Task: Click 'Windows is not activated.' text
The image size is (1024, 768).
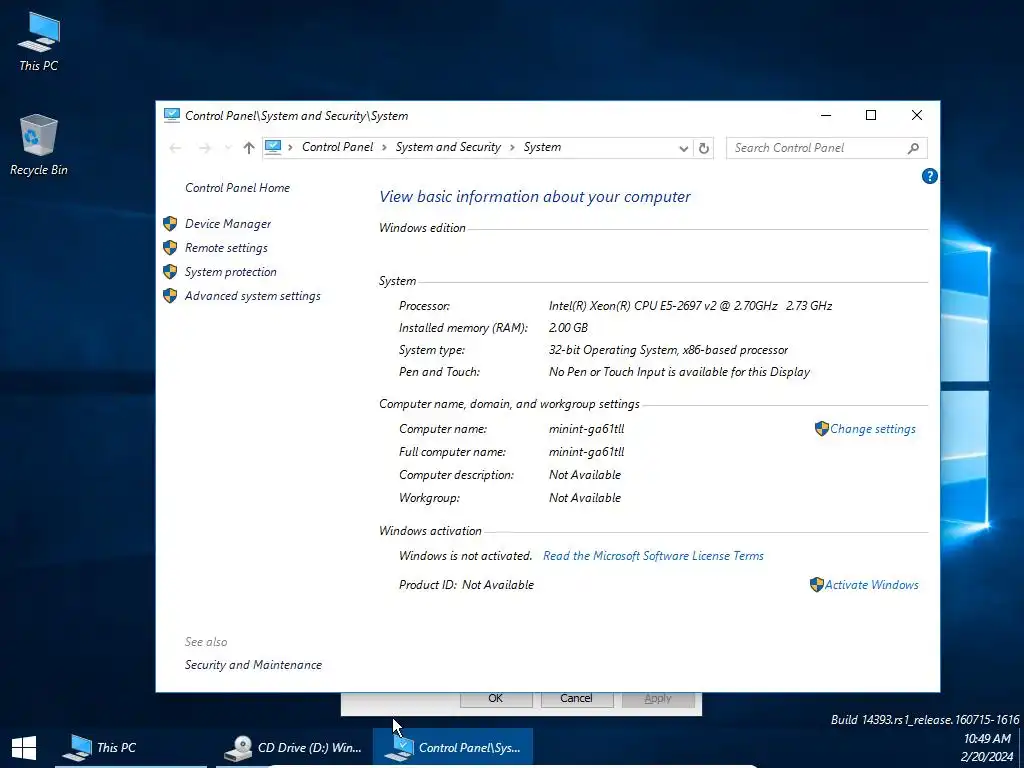Action: pyautogui.click(x=466, y=556)
